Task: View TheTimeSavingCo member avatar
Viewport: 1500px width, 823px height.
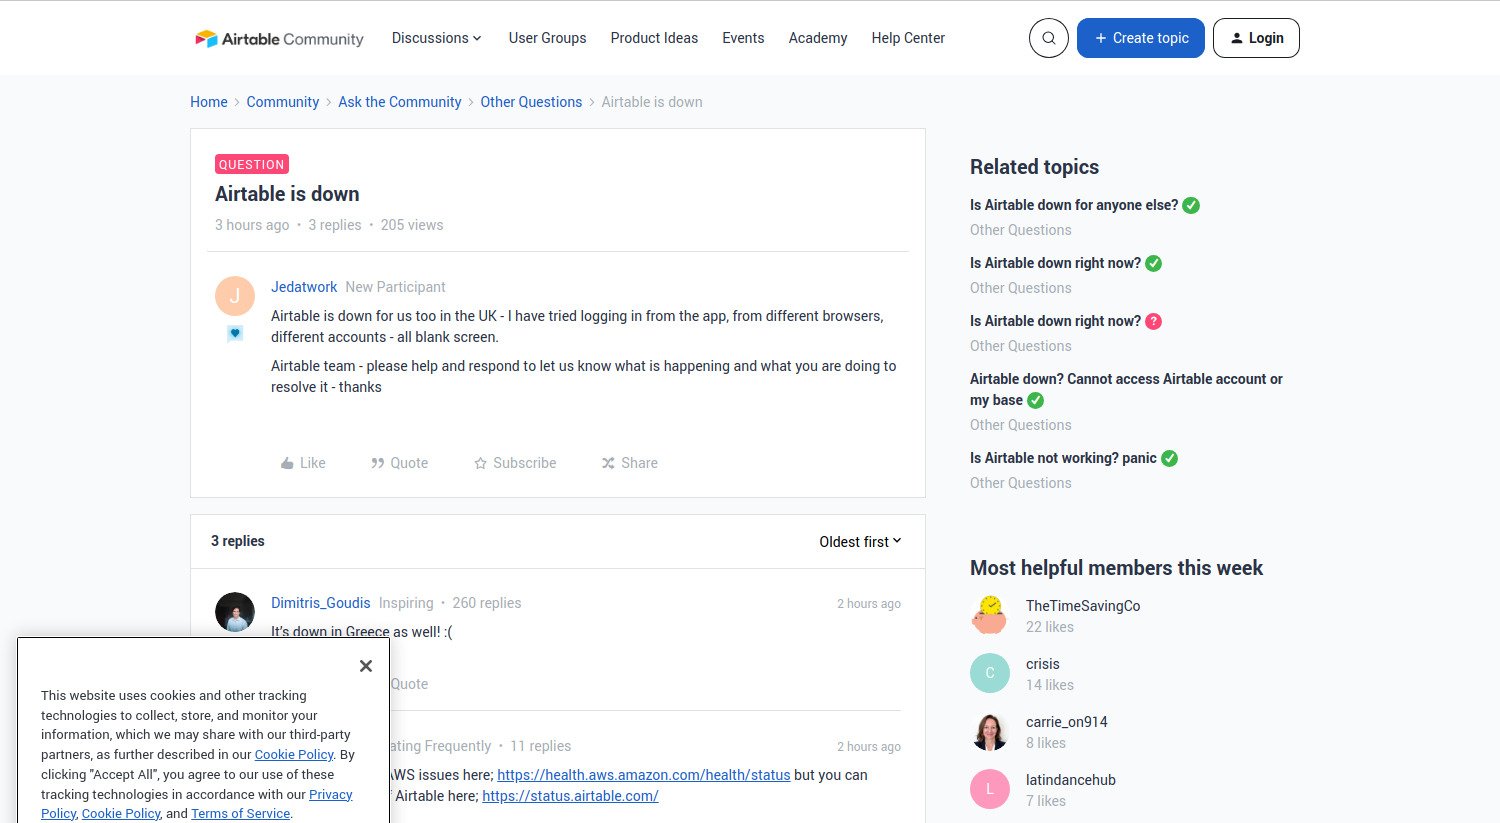Action: pos(990,615)
